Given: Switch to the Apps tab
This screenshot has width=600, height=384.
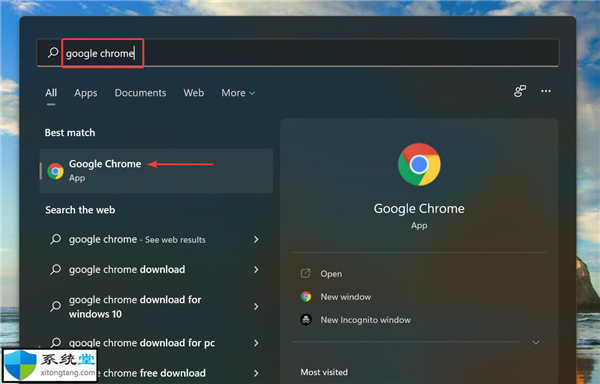Looking at the screenshot, I should [85, 93].
